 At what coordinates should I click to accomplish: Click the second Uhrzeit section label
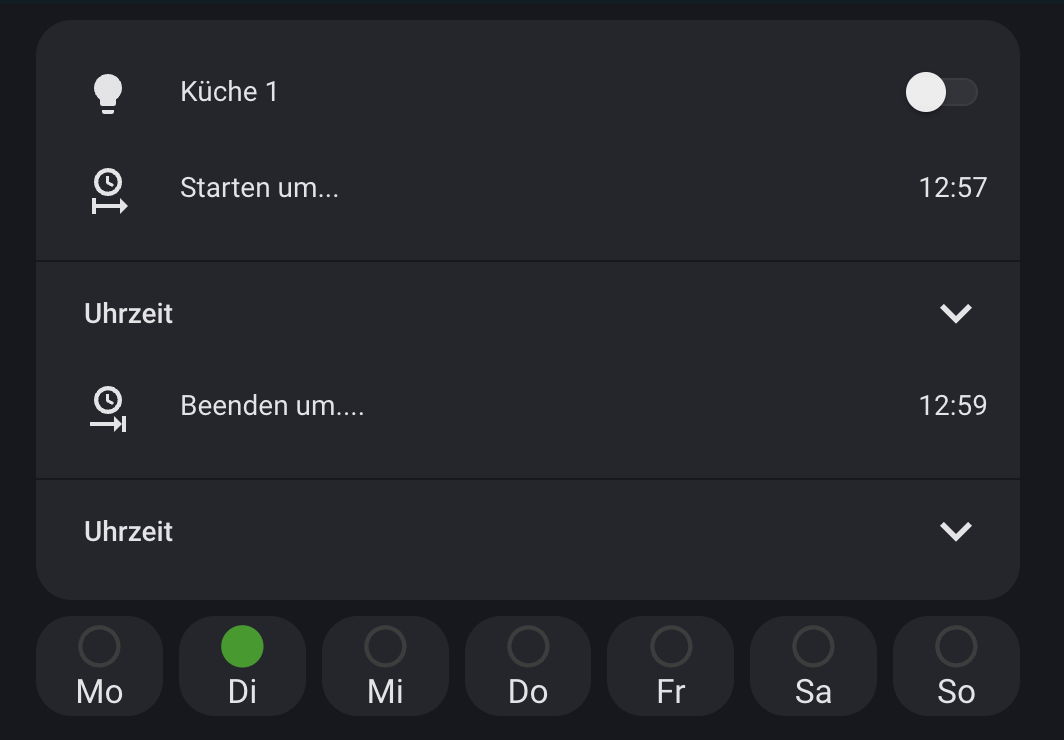click(129, 532)
